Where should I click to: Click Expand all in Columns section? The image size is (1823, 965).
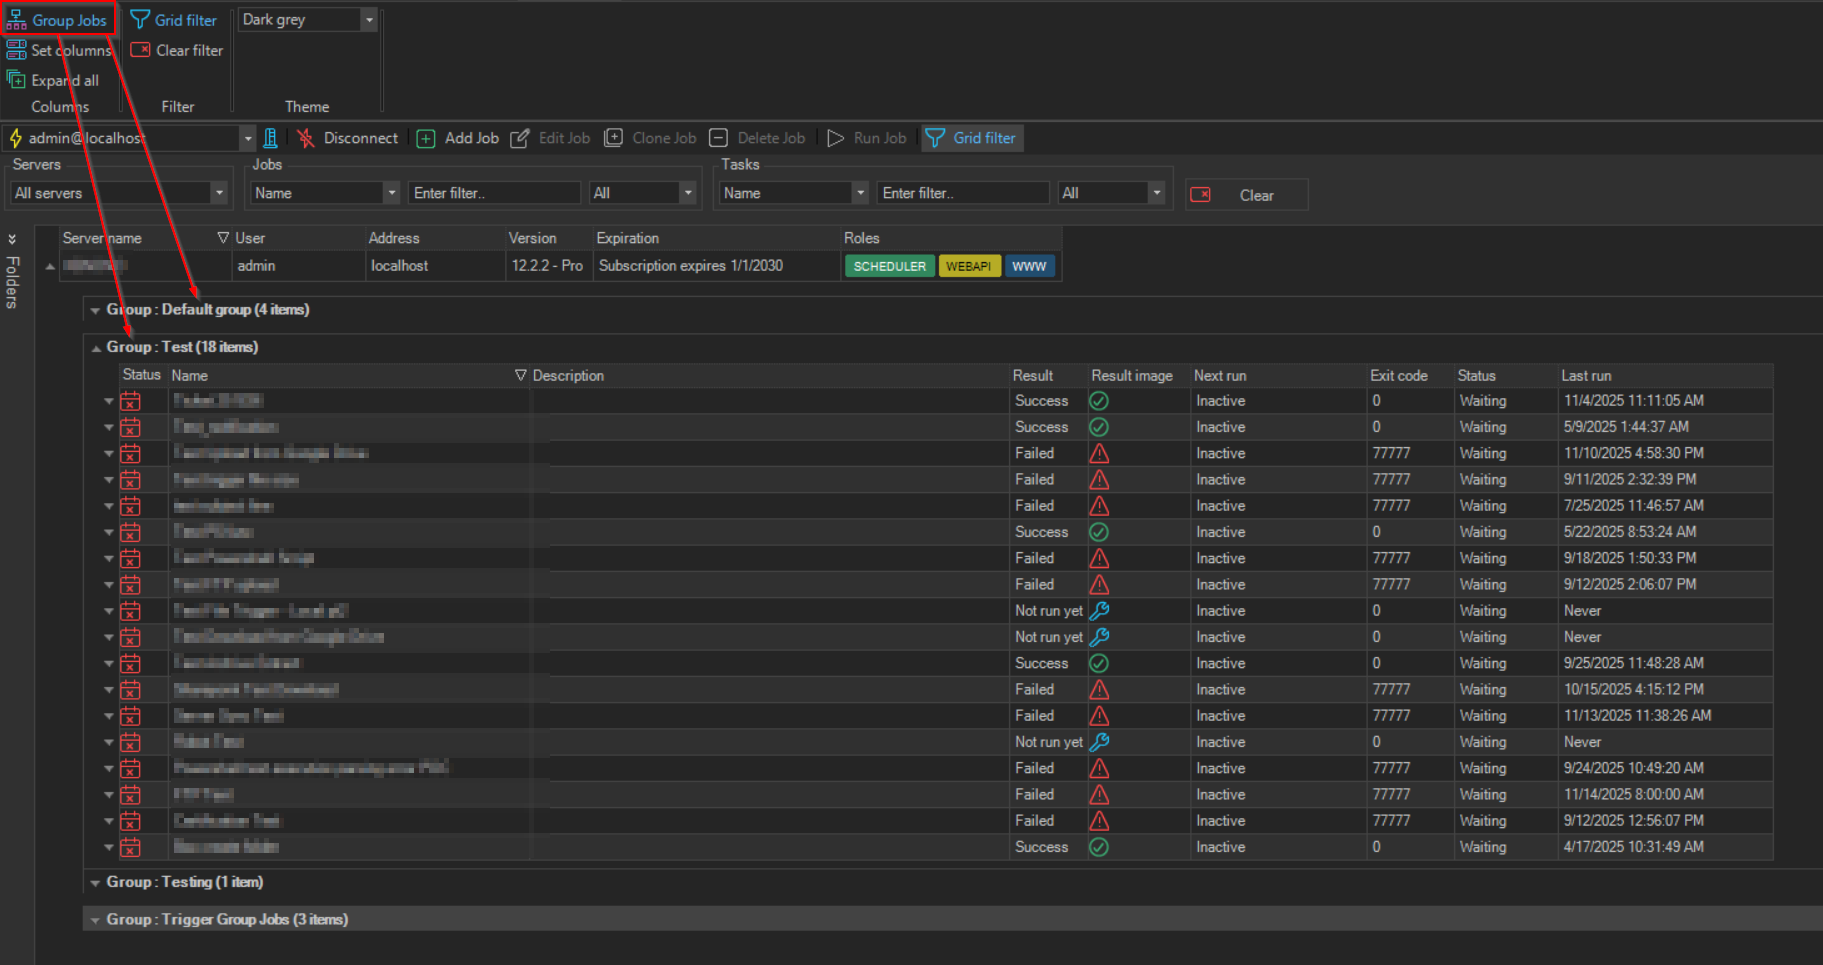click(x=53, y=80)
